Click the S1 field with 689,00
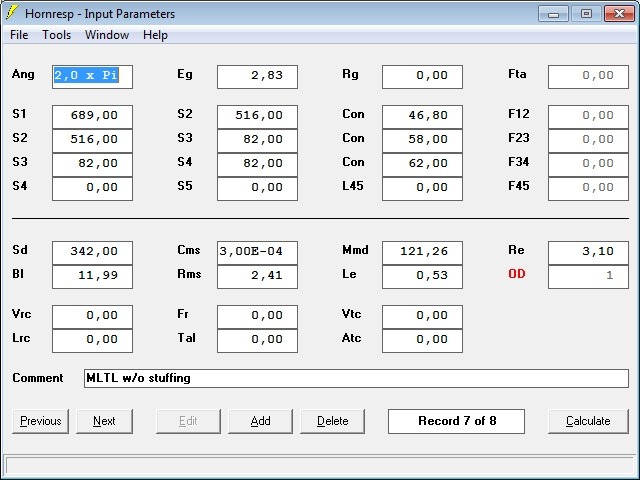The image size is (640, 480). [92, 117]
